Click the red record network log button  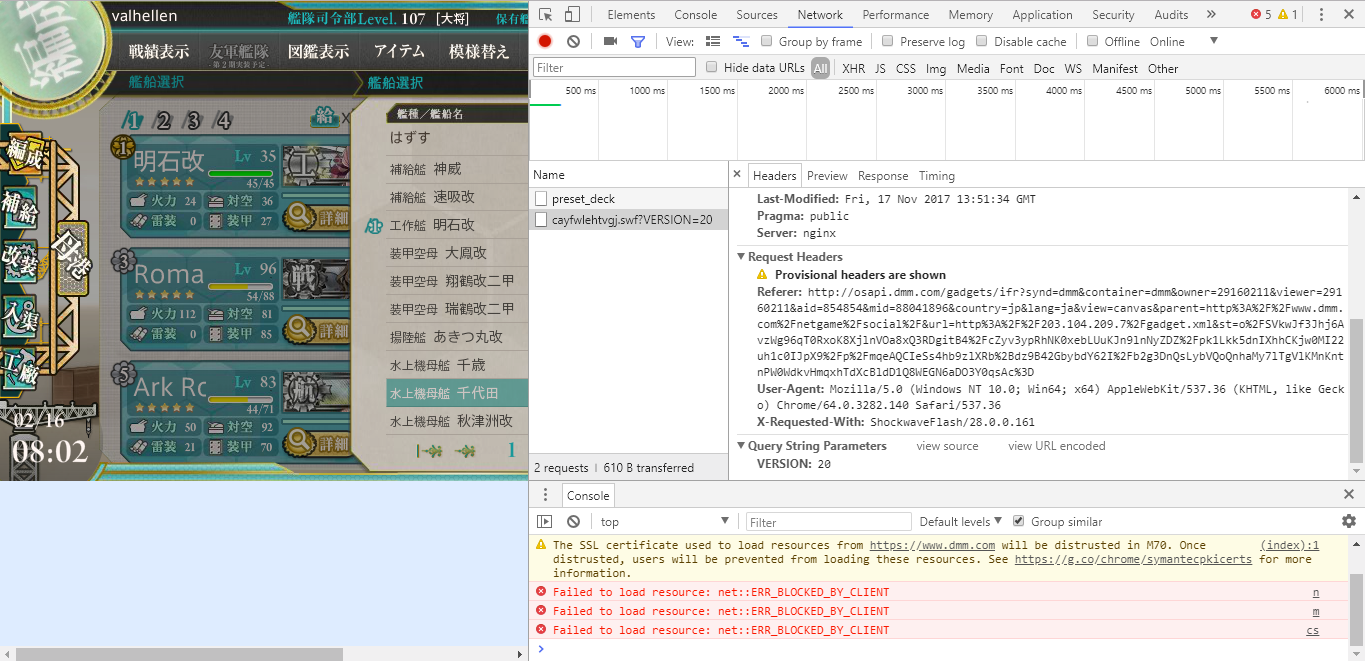pos(545,41)
